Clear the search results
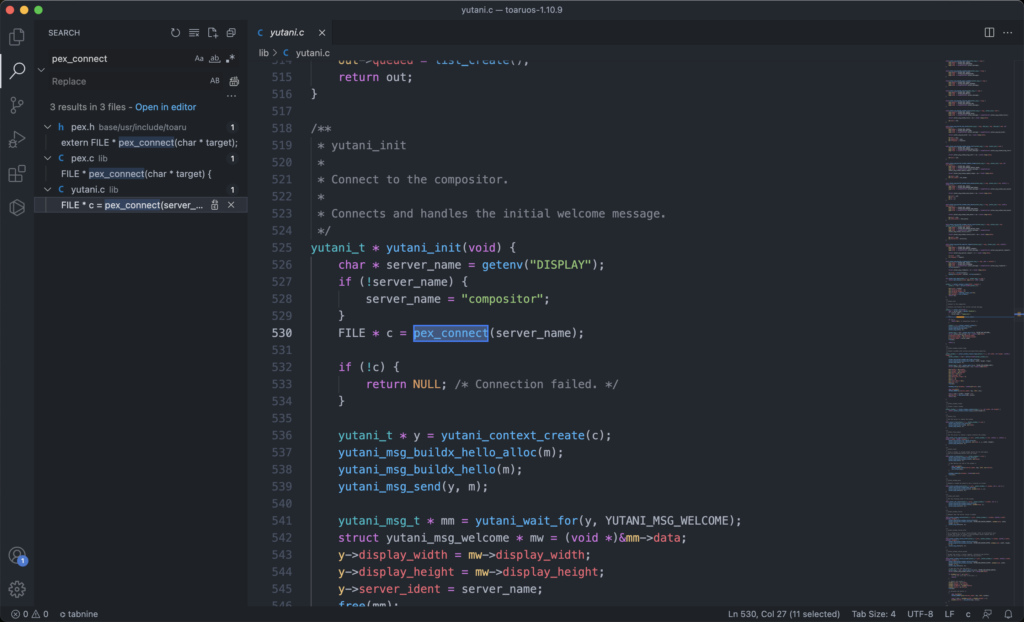Viewport: 1024px width, 622px height. [x=194, y=33]
